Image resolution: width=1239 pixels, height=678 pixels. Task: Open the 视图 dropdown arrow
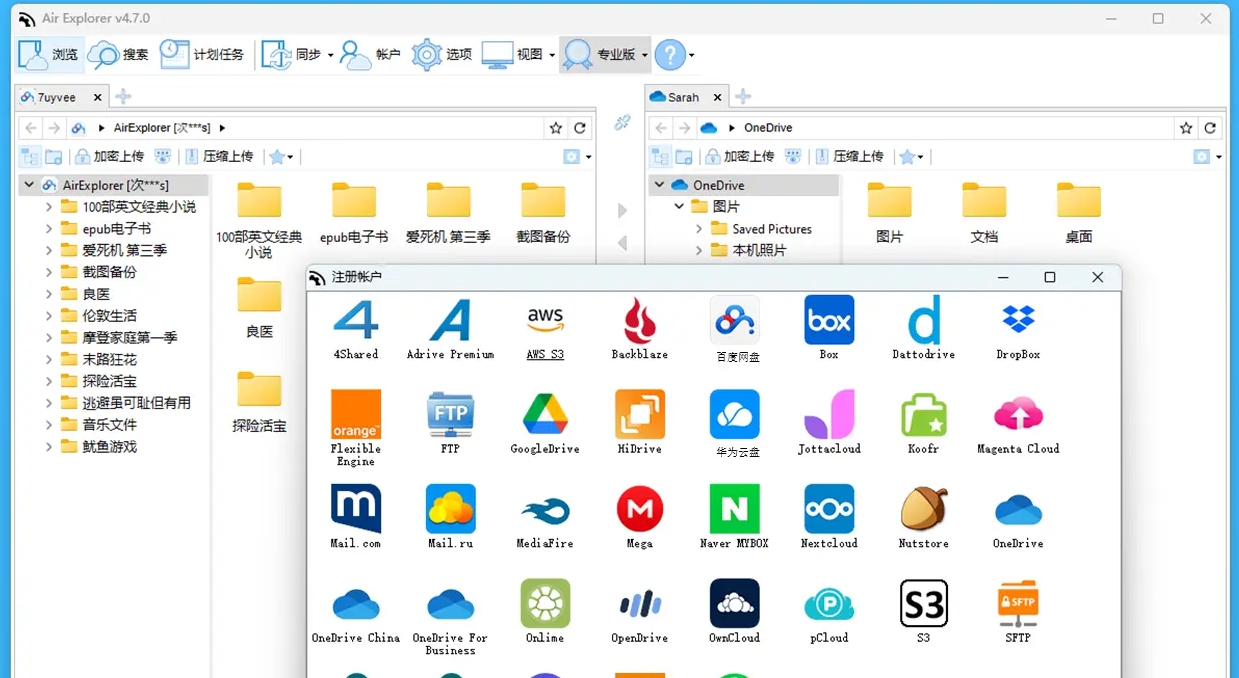552,55
